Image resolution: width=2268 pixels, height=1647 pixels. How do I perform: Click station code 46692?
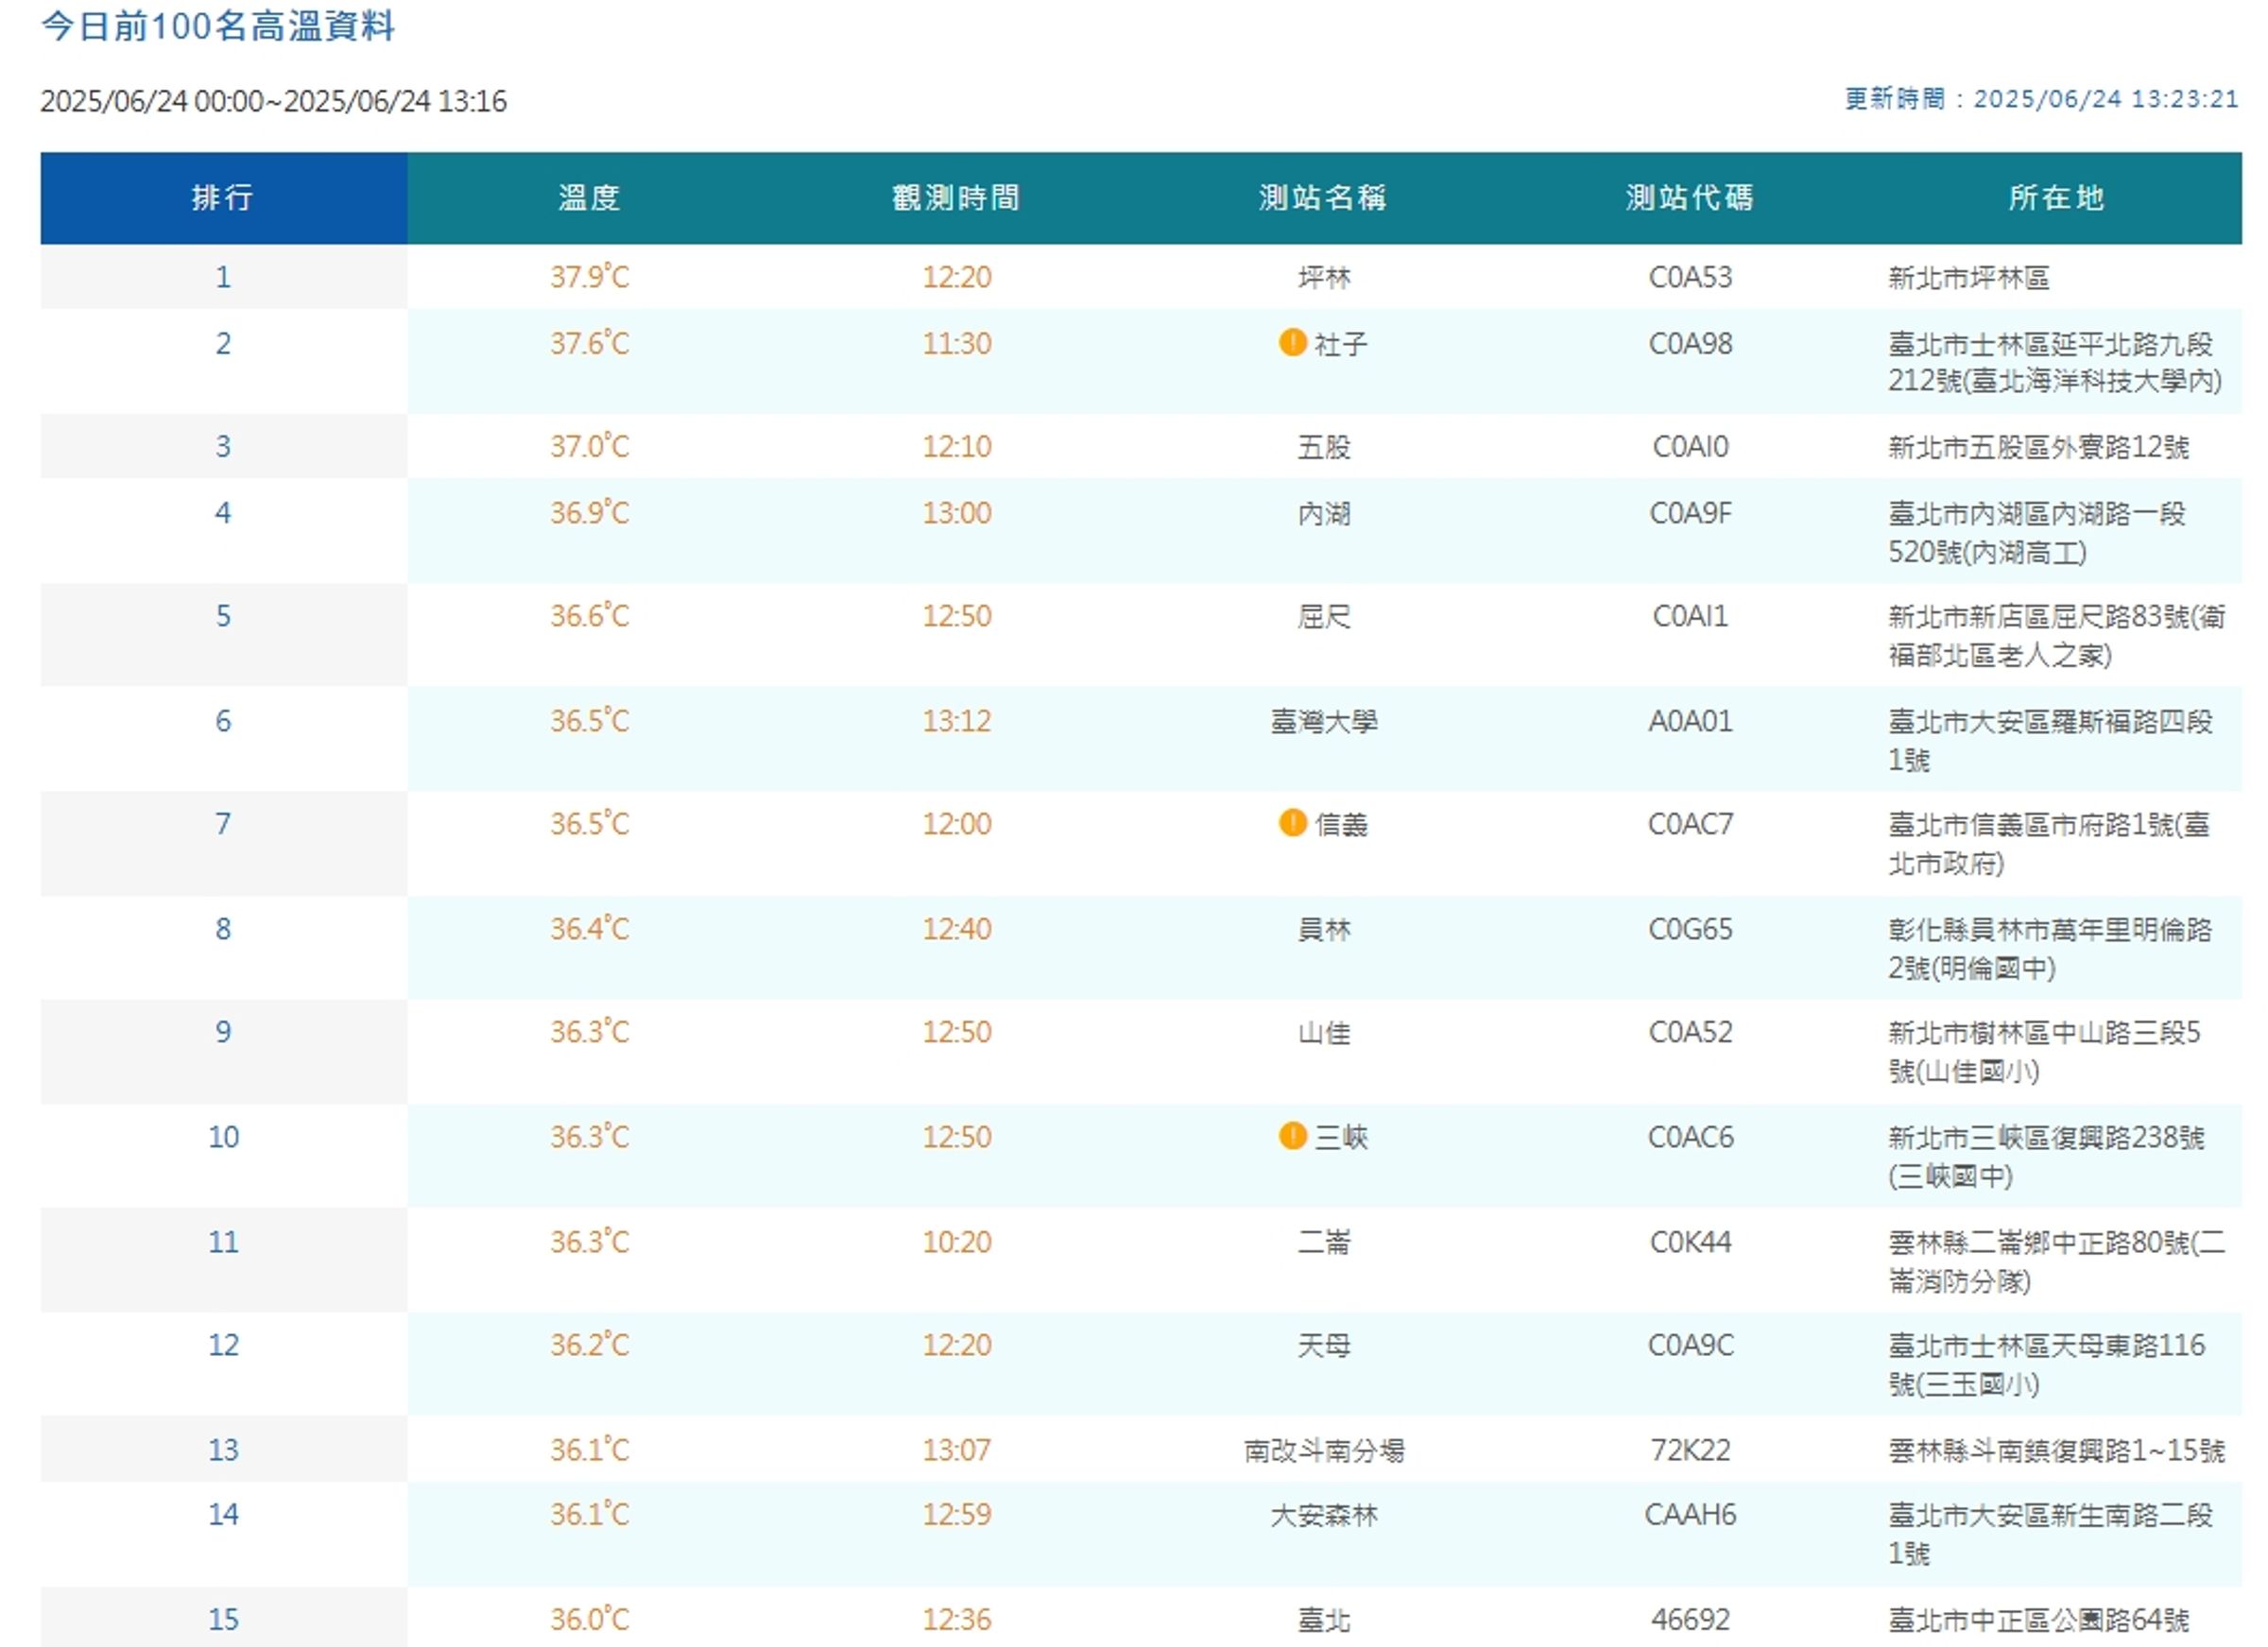(1690, 1620)
